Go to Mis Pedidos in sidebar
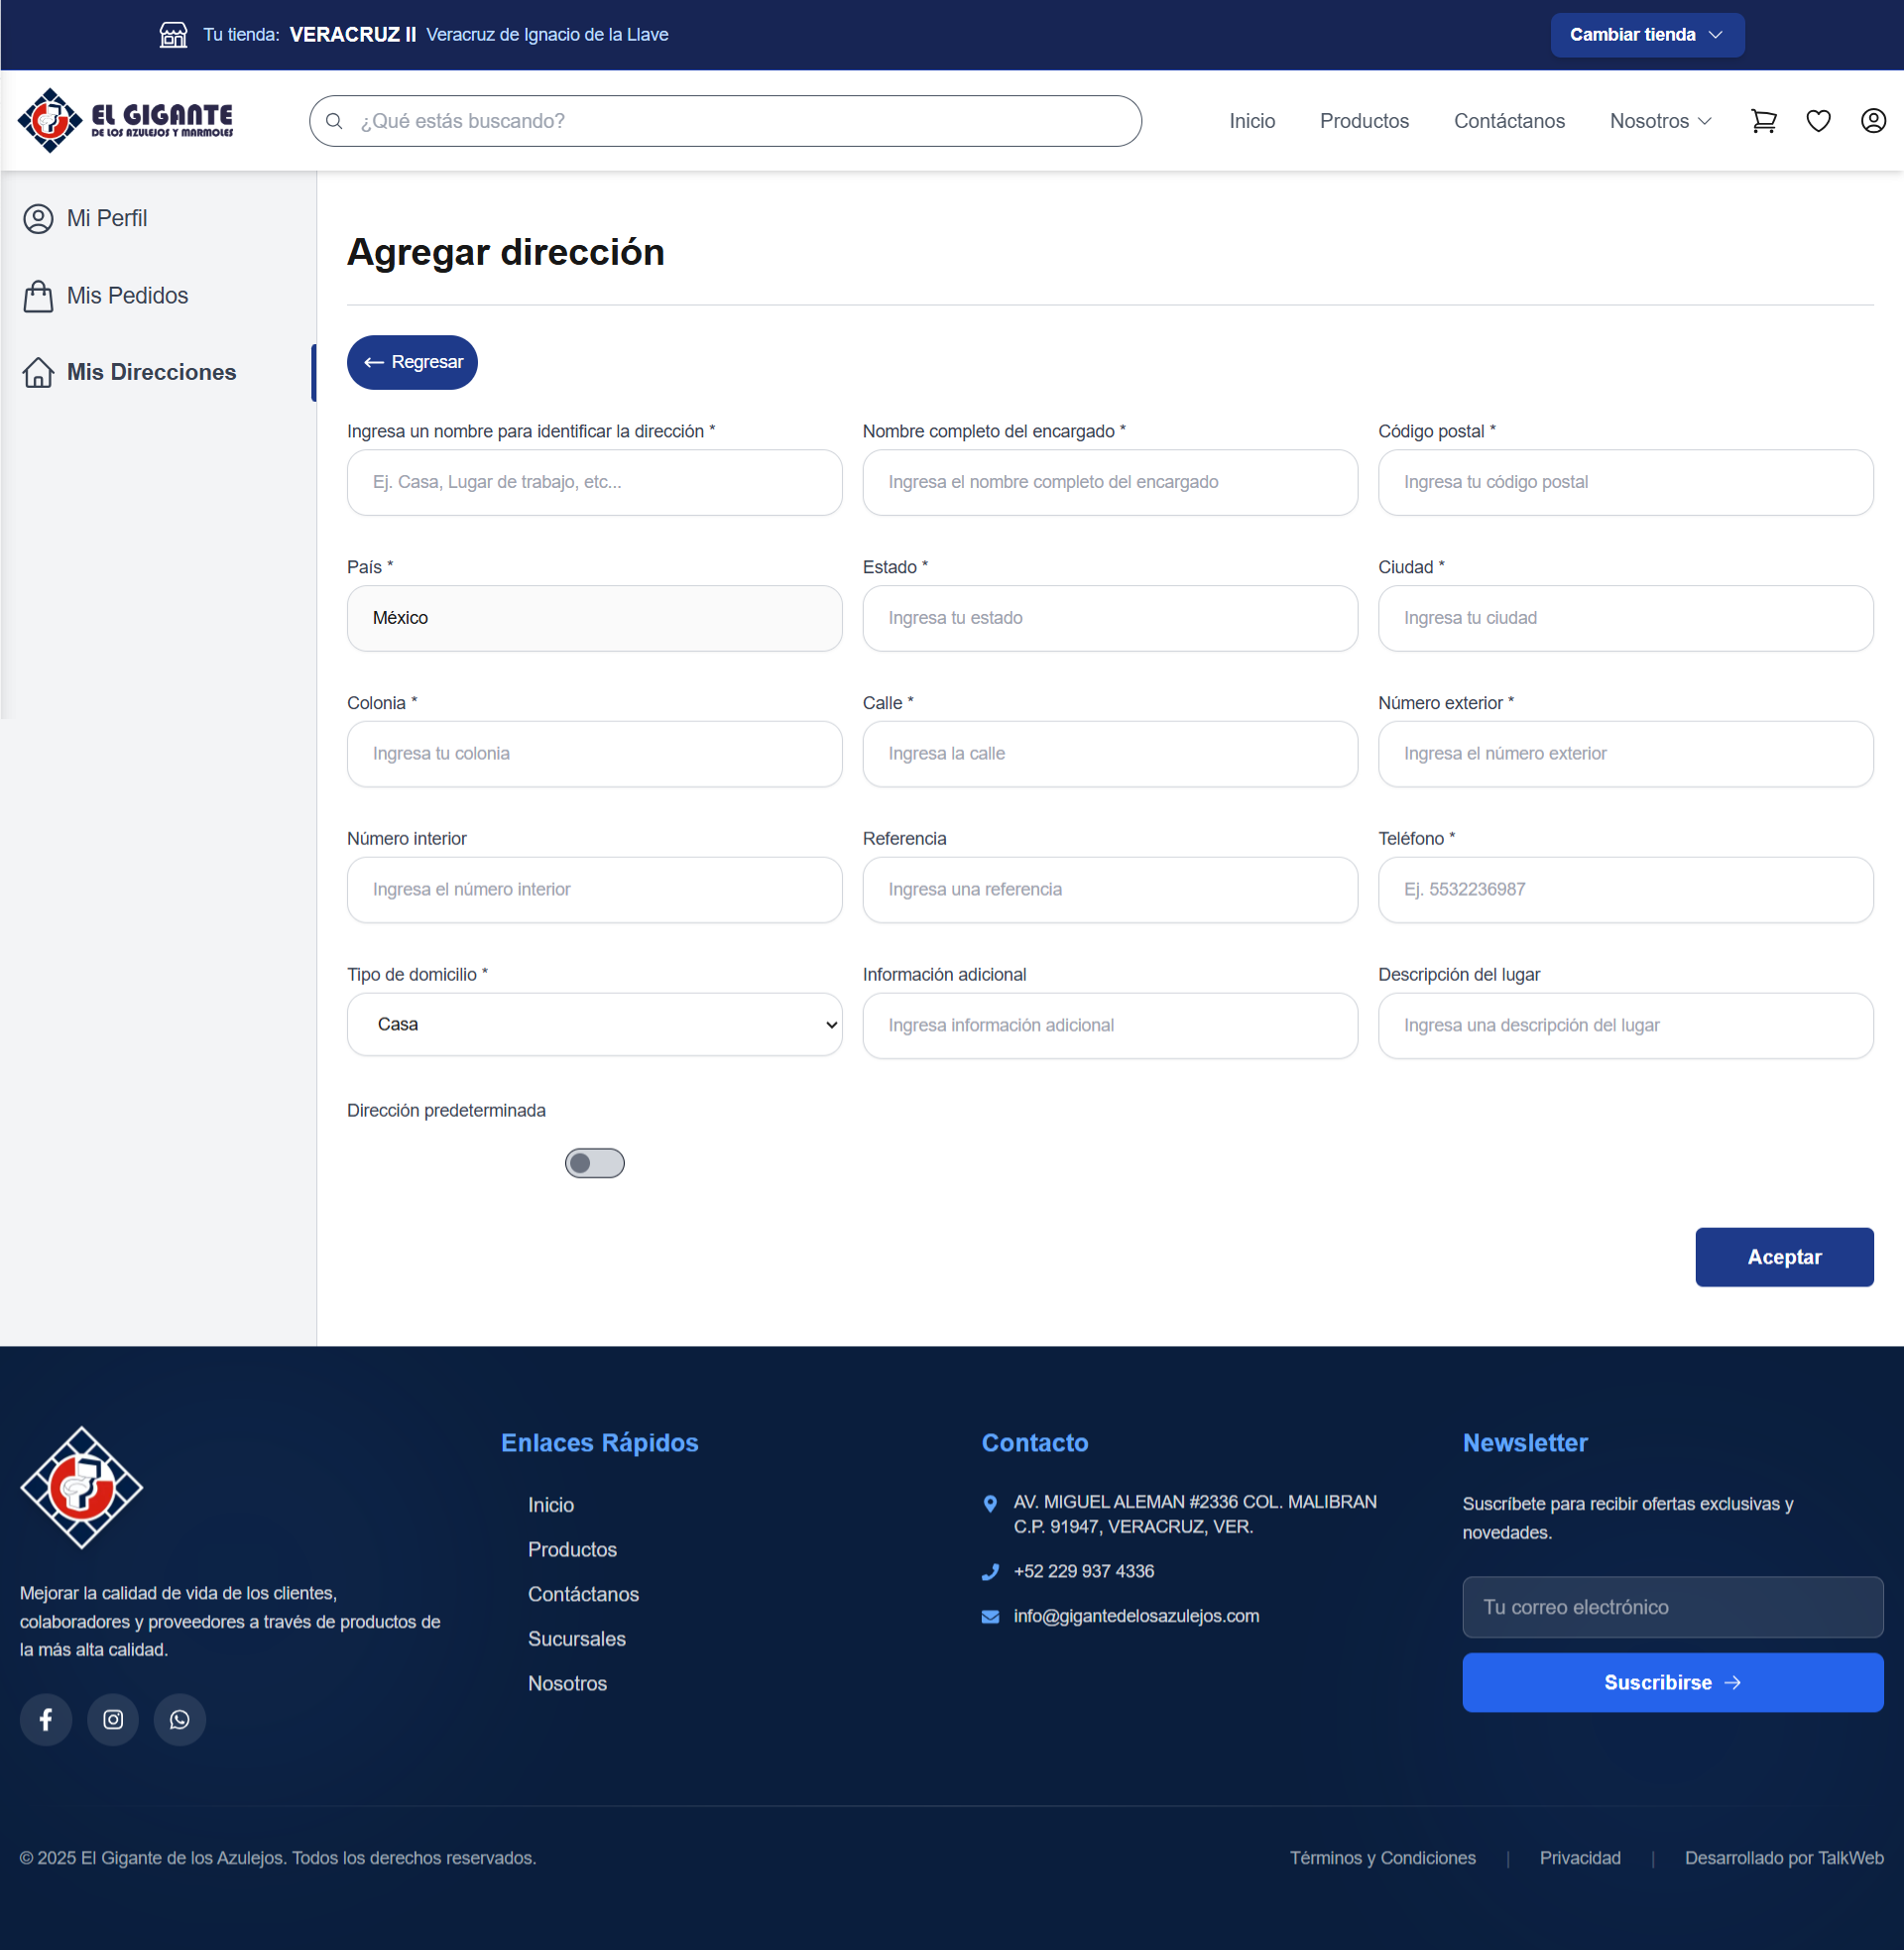The image size is (1904, 1950). 127,296
